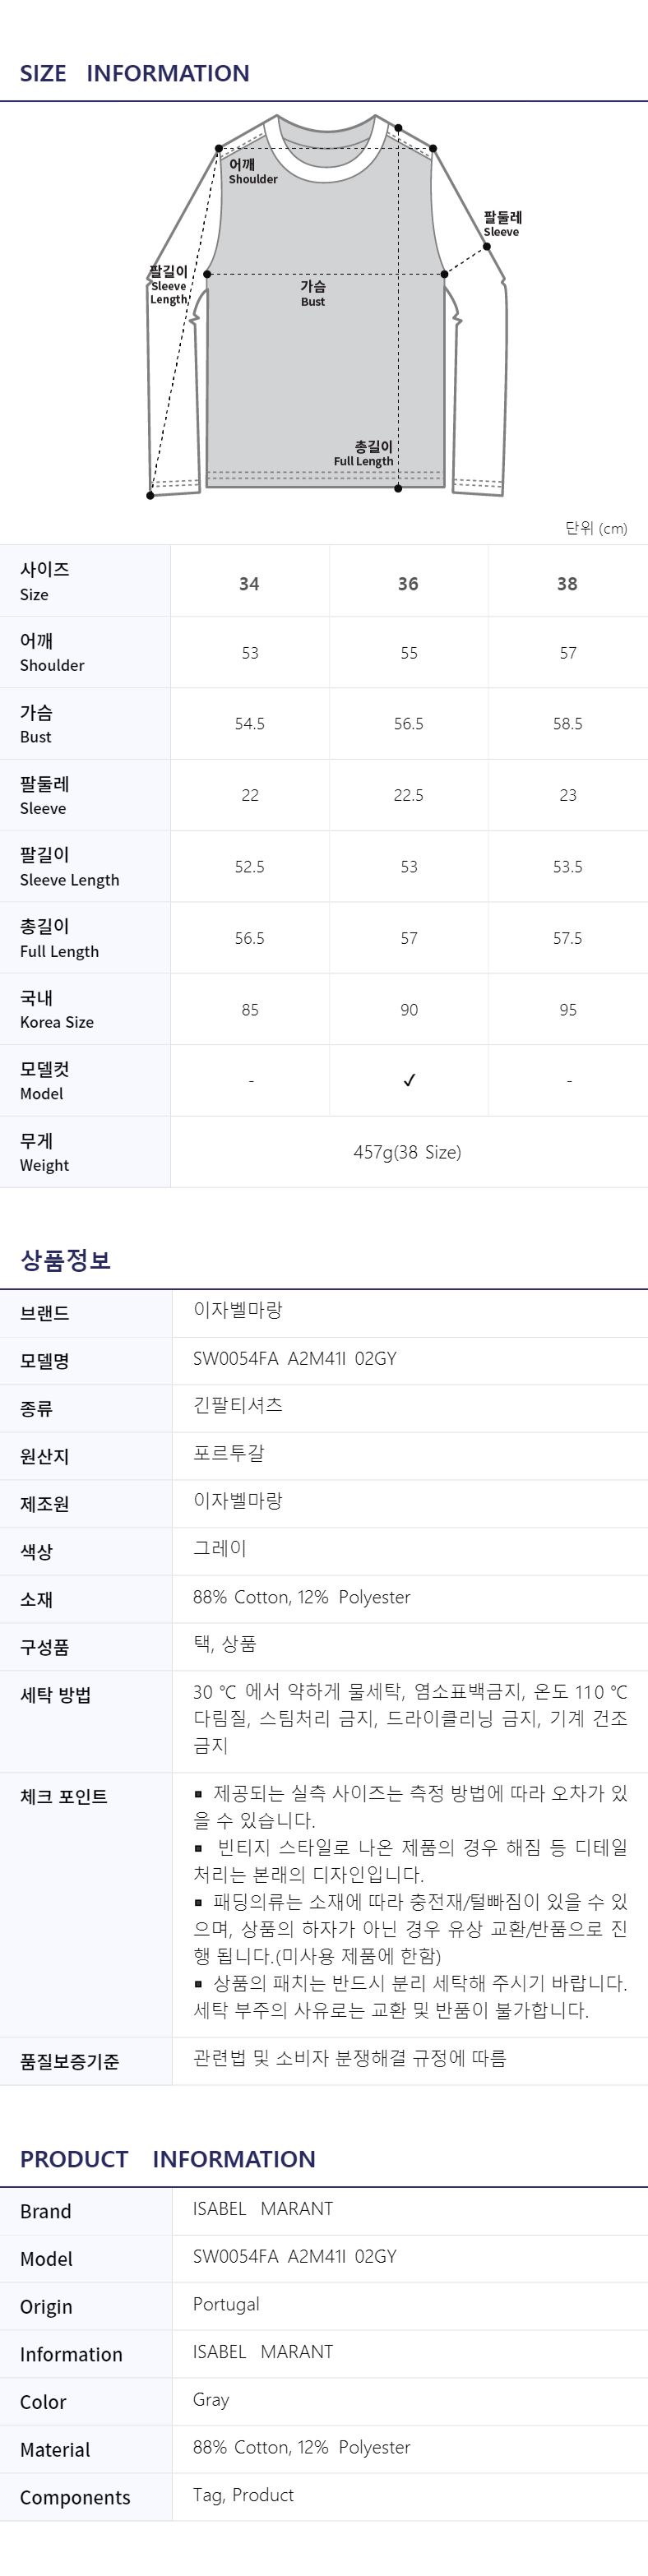Image resolution: width=648 pixels, height=2576 pixels.
Task: Select the Shoulder label on the diagram
Action: (x=252, y=171)
